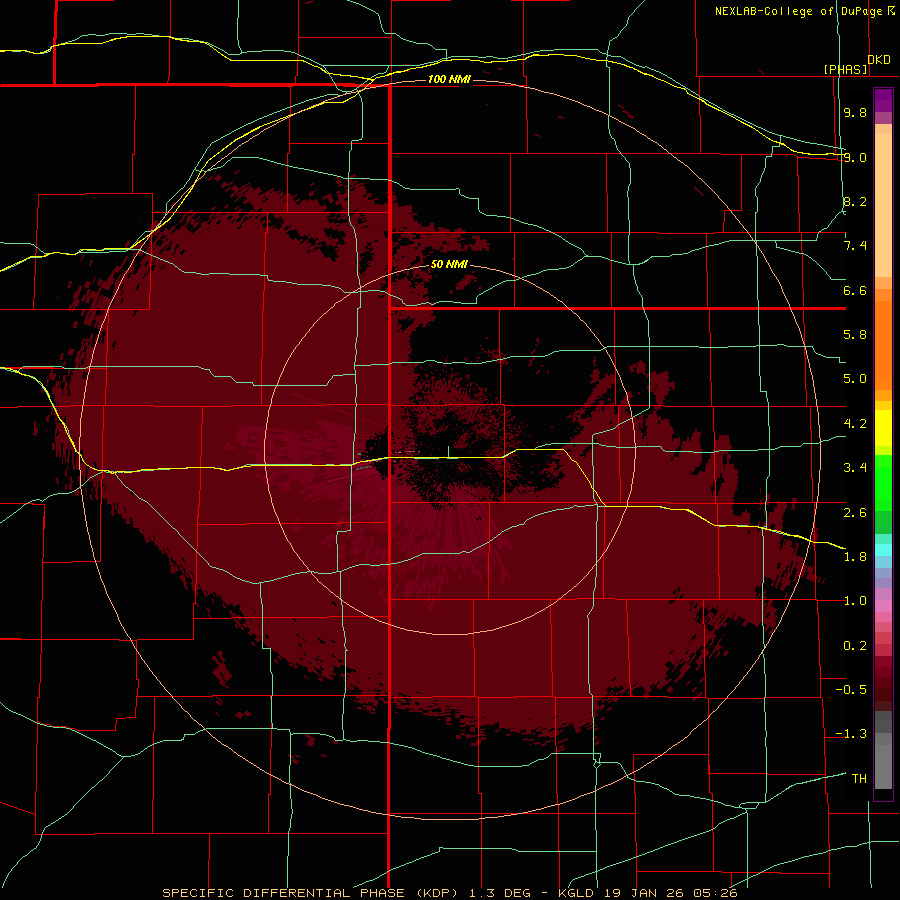Click the 19 JAN 26 date in the caption
The width and height of the screenshot is (900, 900).
click(x=645, y=893)
